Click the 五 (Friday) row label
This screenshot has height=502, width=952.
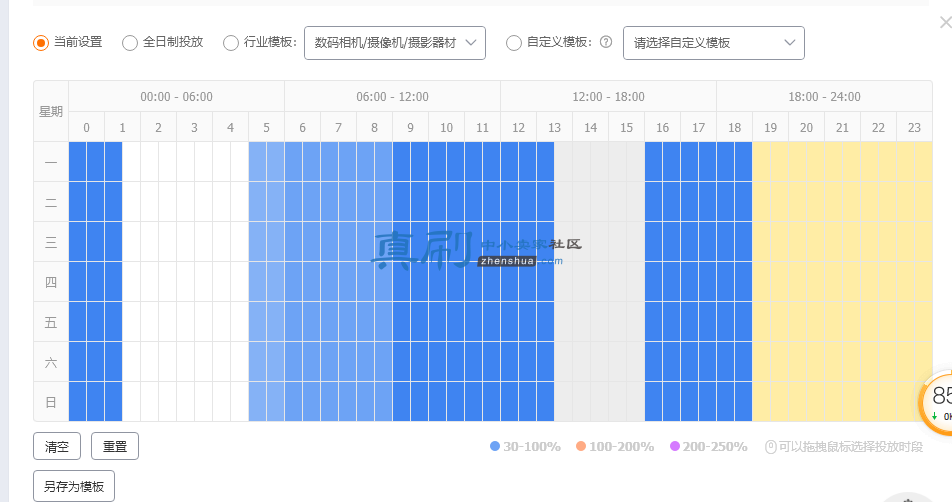51,322
